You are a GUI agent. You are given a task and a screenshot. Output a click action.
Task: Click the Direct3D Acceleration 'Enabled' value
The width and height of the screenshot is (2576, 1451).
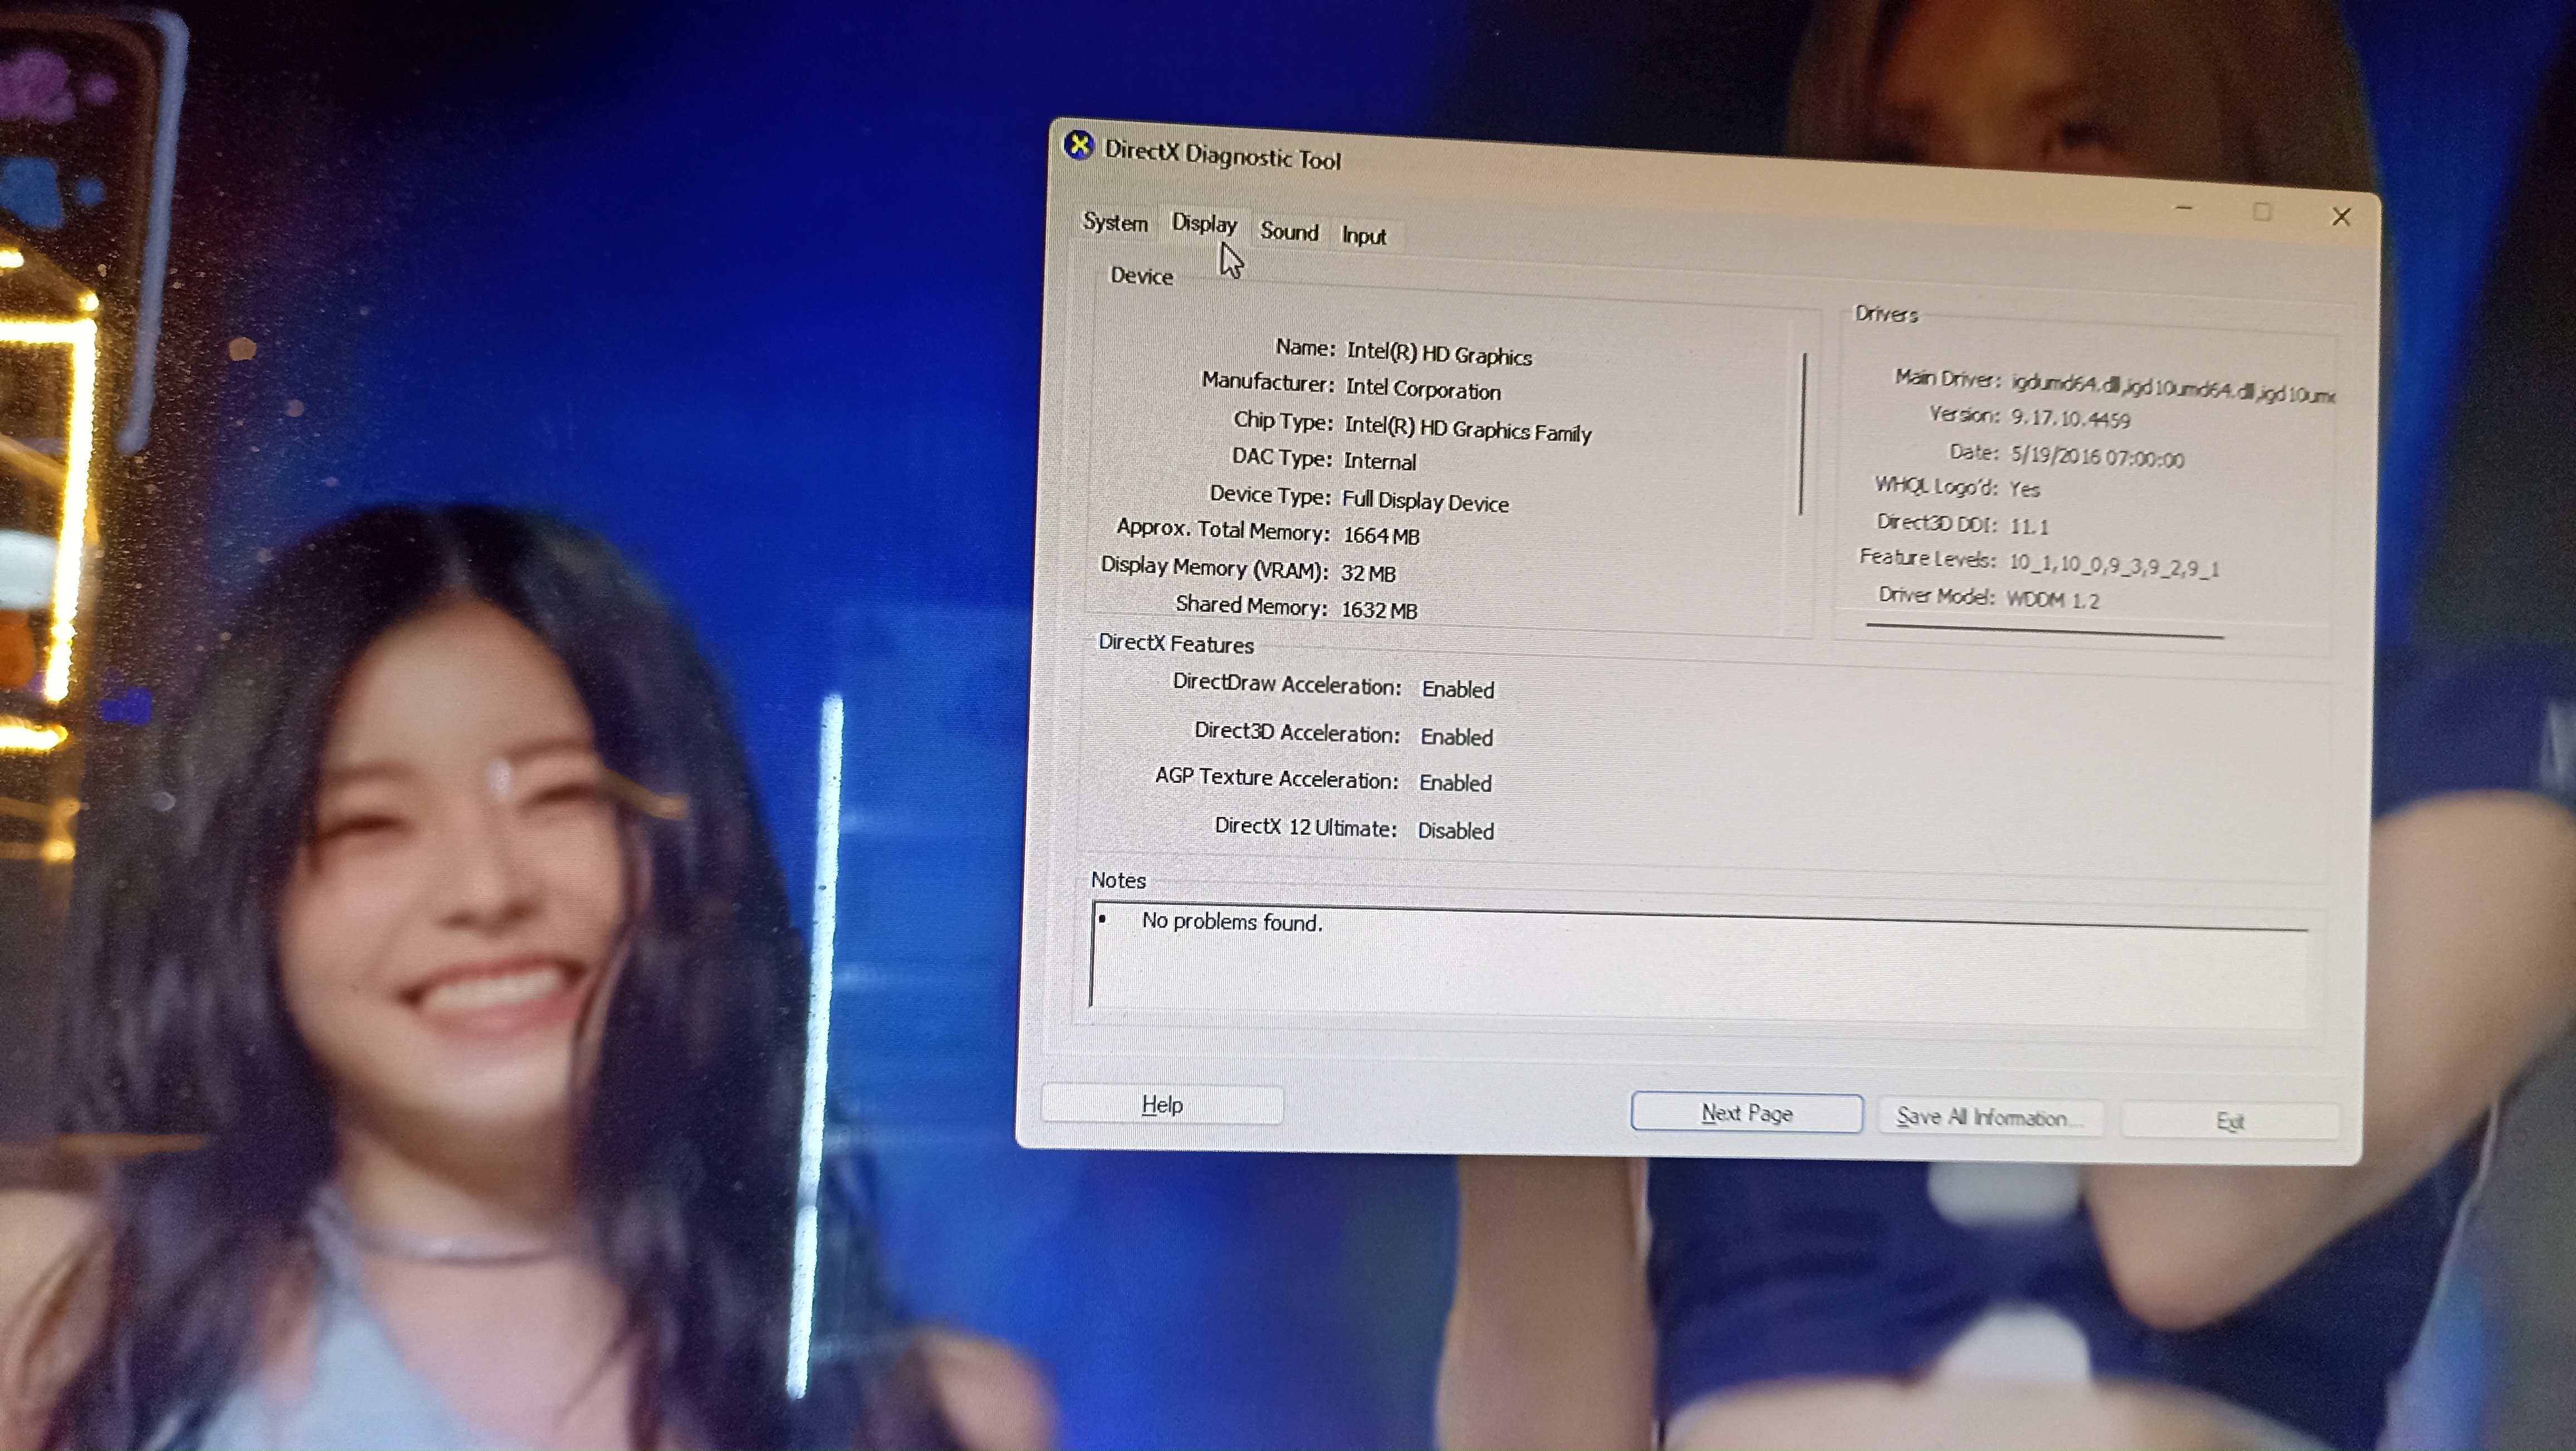1456,737
